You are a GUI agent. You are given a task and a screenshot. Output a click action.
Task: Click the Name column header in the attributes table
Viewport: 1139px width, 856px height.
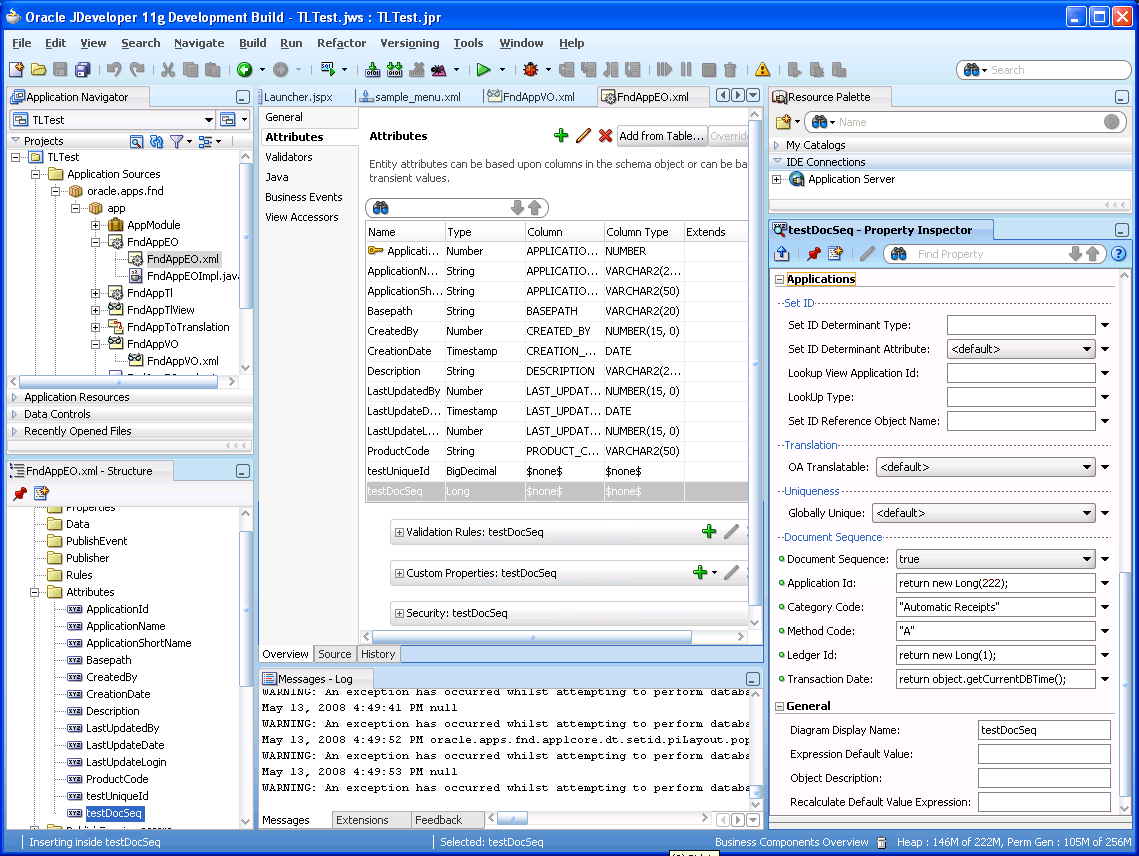405,232
